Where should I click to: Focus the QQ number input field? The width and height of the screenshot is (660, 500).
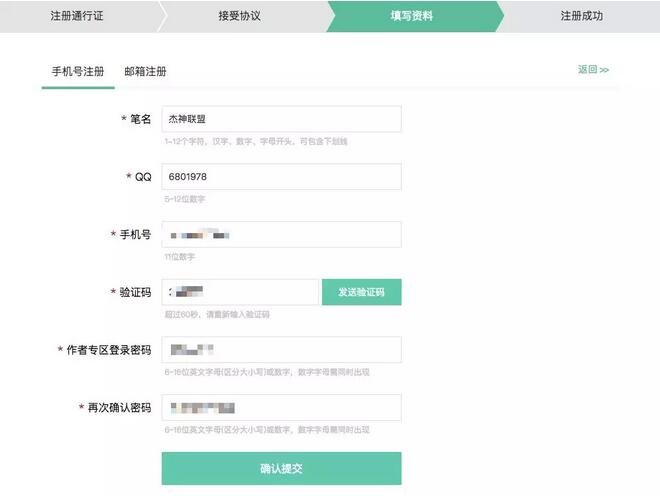coord(281,177)
